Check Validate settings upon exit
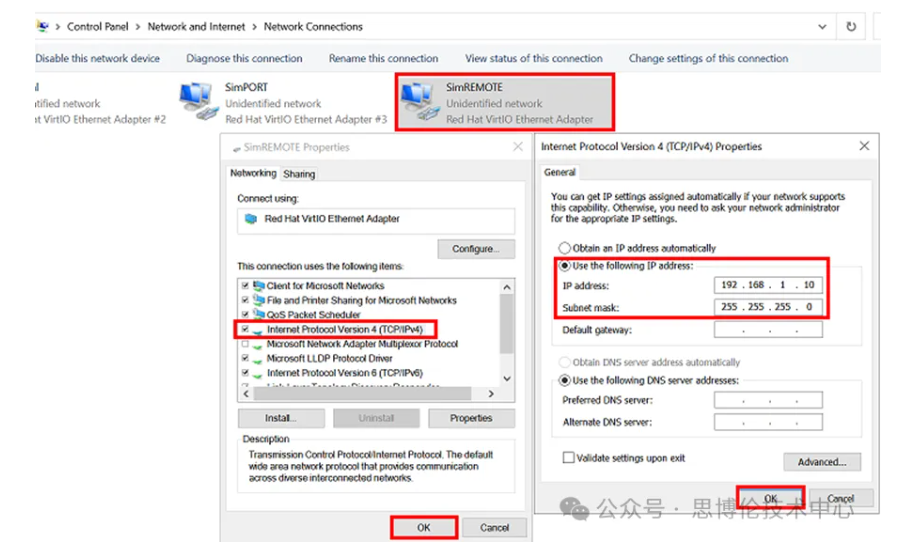Screen dimensions: 908x548 (x=568, y=458)
